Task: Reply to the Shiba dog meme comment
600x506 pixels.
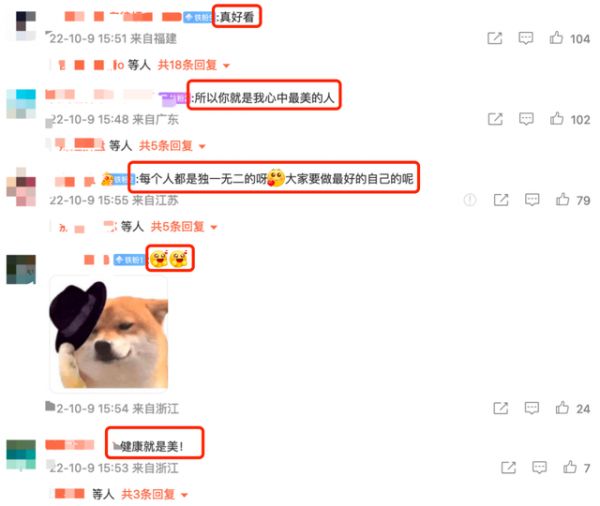Action: 532,408
